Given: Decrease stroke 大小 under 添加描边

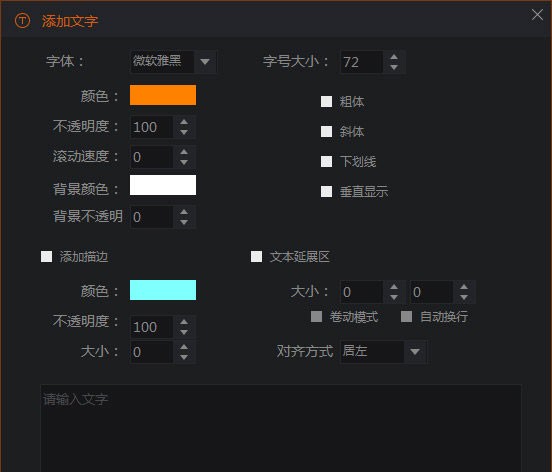Looking at the screenshot, I should pos(184,357).
